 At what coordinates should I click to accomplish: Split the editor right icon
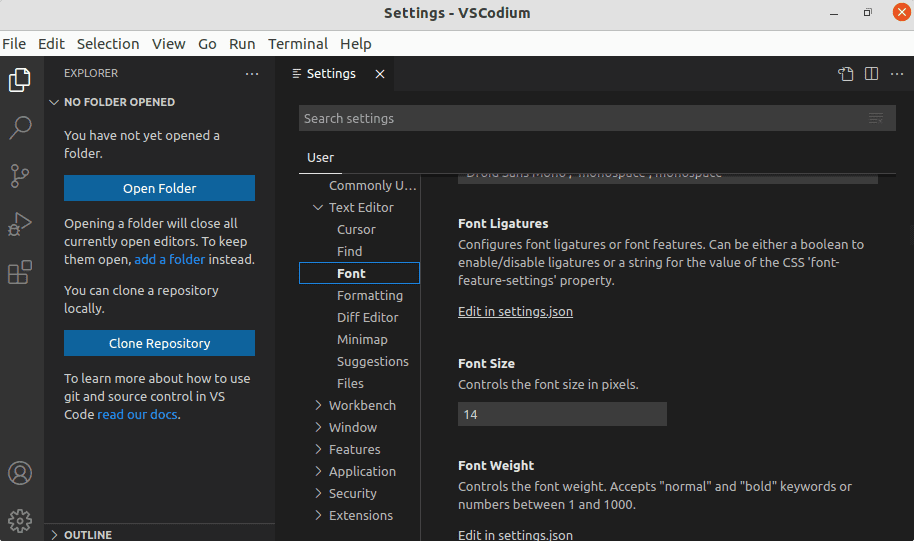[871, 73]
